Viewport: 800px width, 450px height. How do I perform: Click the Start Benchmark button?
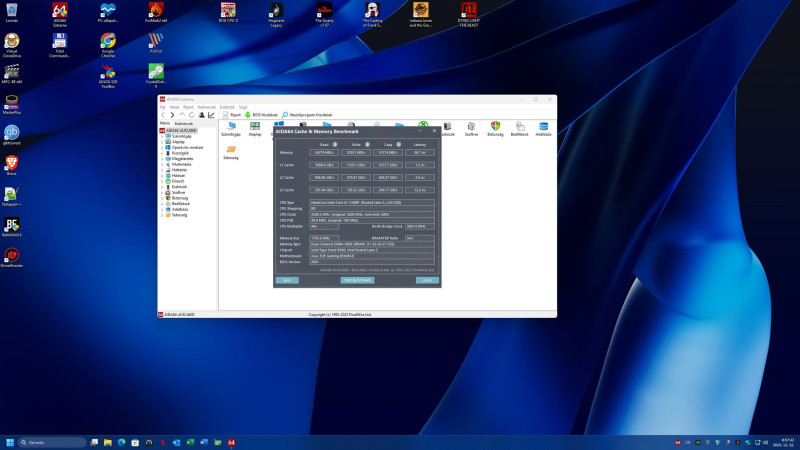point(357,280)
